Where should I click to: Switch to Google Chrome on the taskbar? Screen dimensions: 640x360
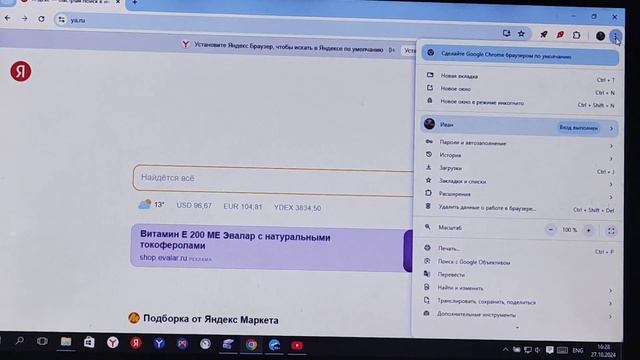[x=251, y=345]
